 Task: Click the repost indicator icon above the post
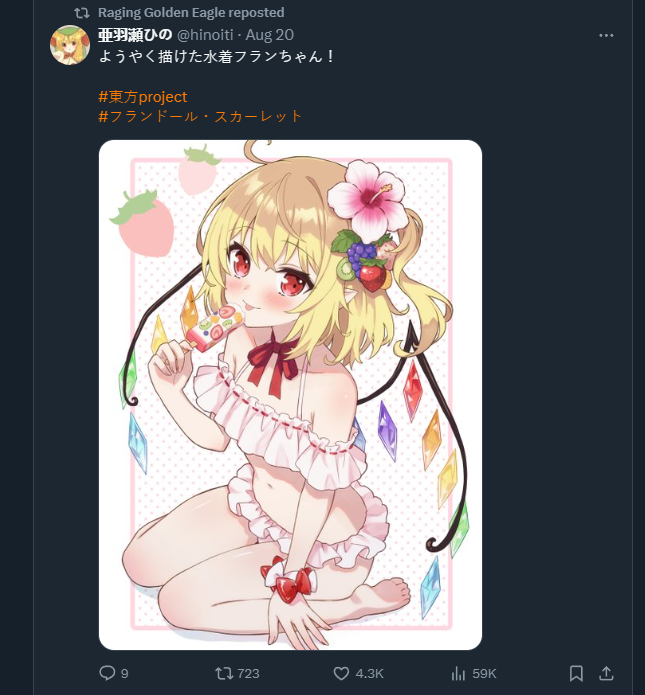tap(82, 13)
